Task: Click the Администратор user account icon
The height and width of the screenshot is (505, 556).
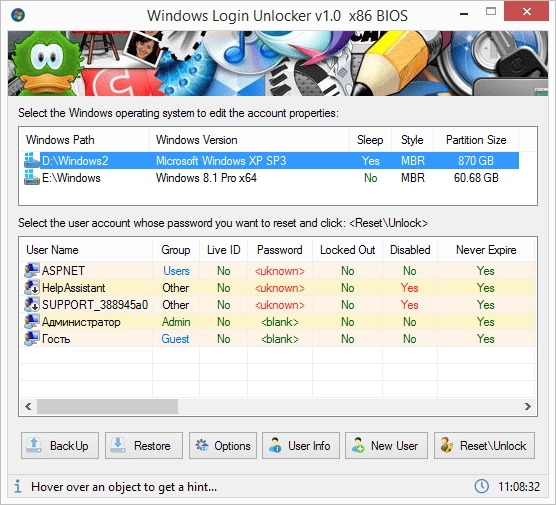Action: [32, 322]
